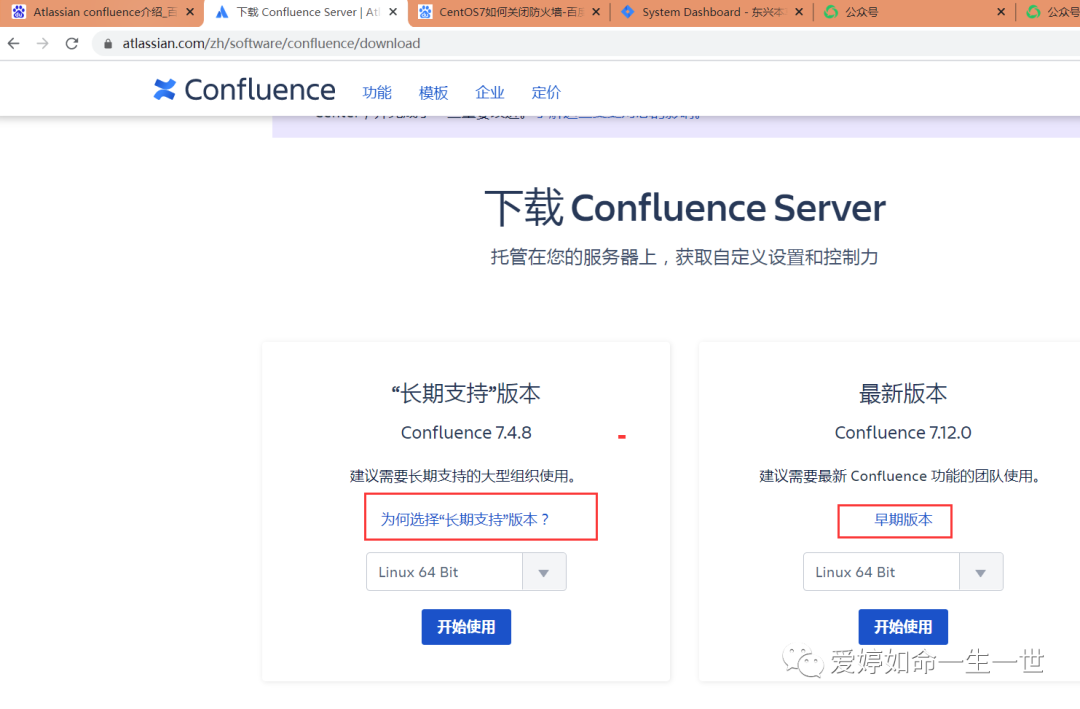Open platform dropdown under Confluence 7.12.0
The height and width of the screenshot is (709, 1080).
903,572
